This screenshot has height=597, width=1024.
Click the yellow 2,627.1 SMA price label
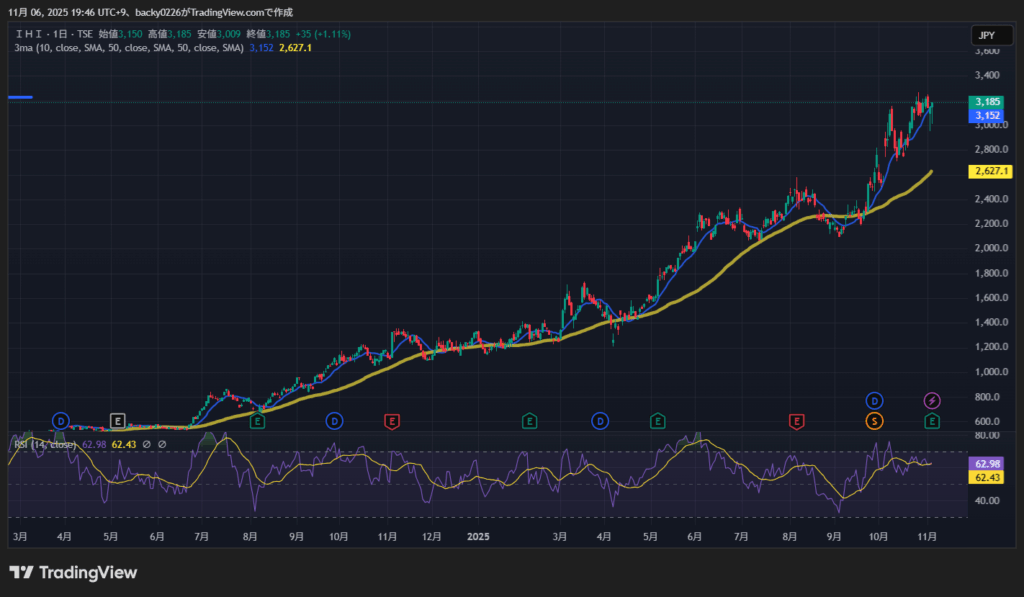click(987, 172)
